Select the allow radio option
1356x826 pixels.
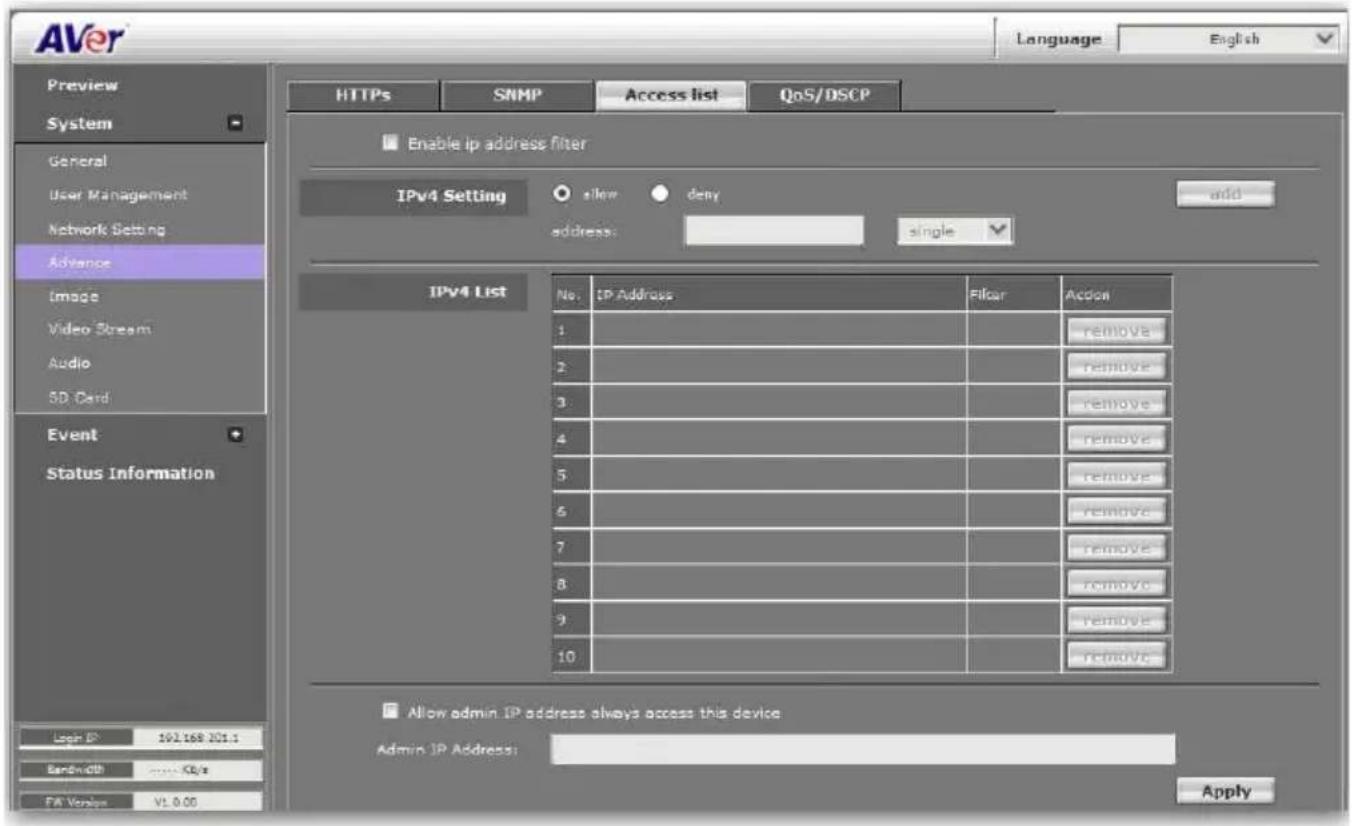[562, 194]
